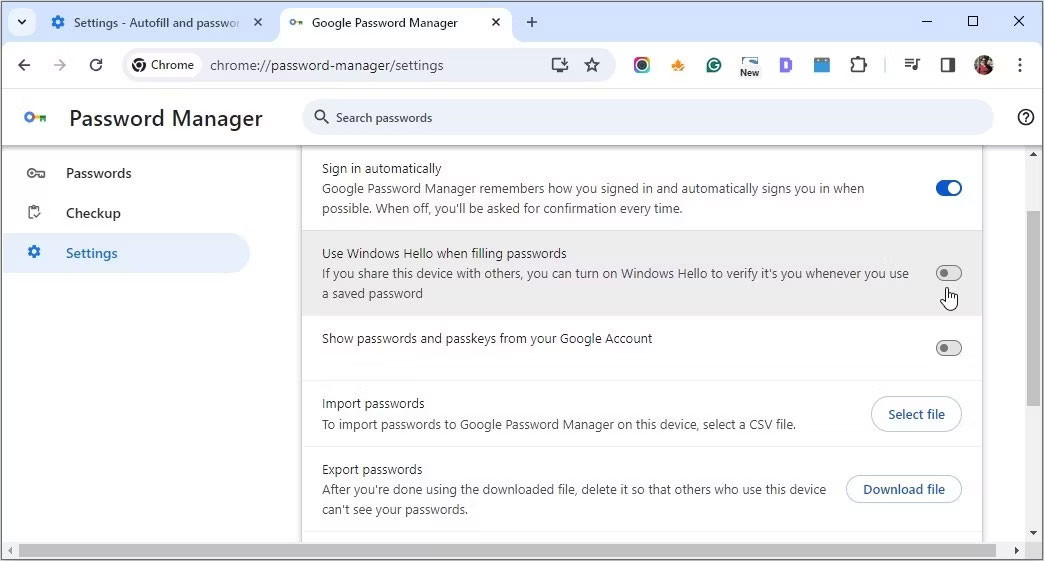Viewport: 1044px width, 561px height.
Task: Open the Grammarly extension icon
Action: click(x=714, y=65)
